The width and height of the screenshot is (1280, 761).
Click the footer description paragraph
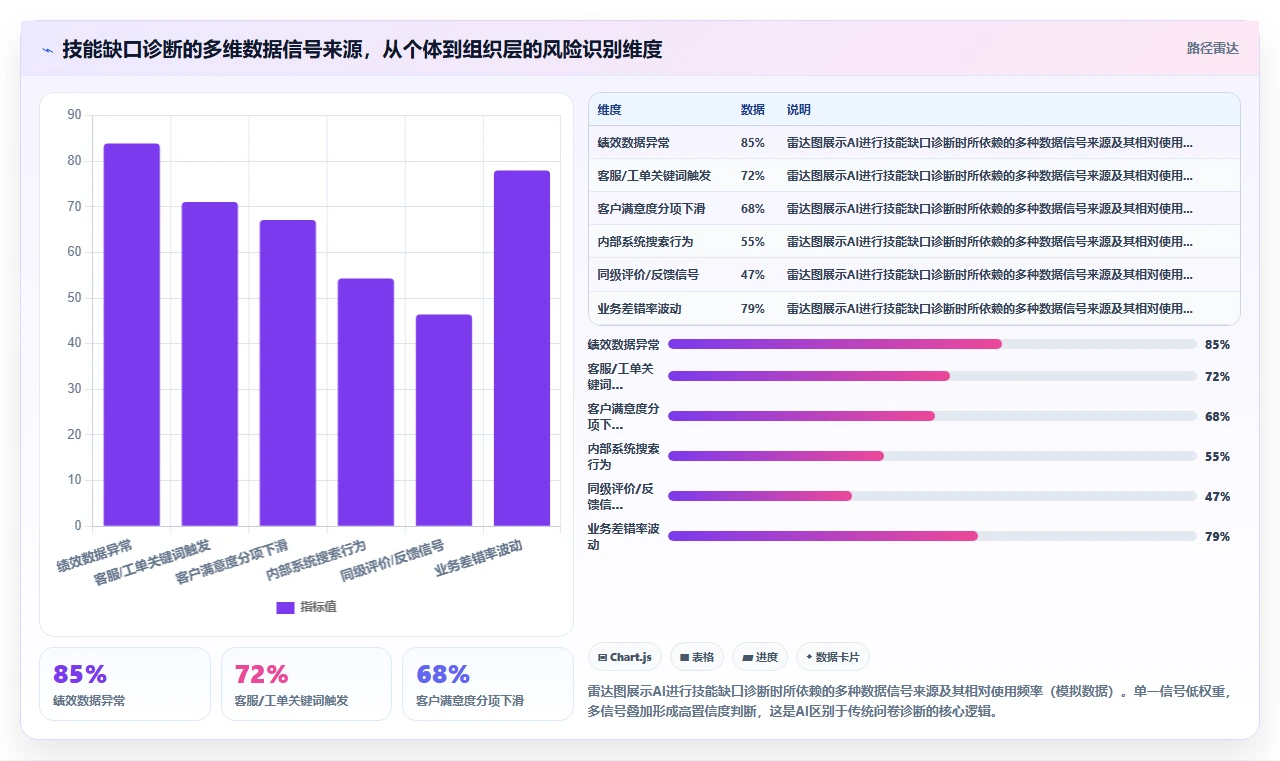[914, 702]
